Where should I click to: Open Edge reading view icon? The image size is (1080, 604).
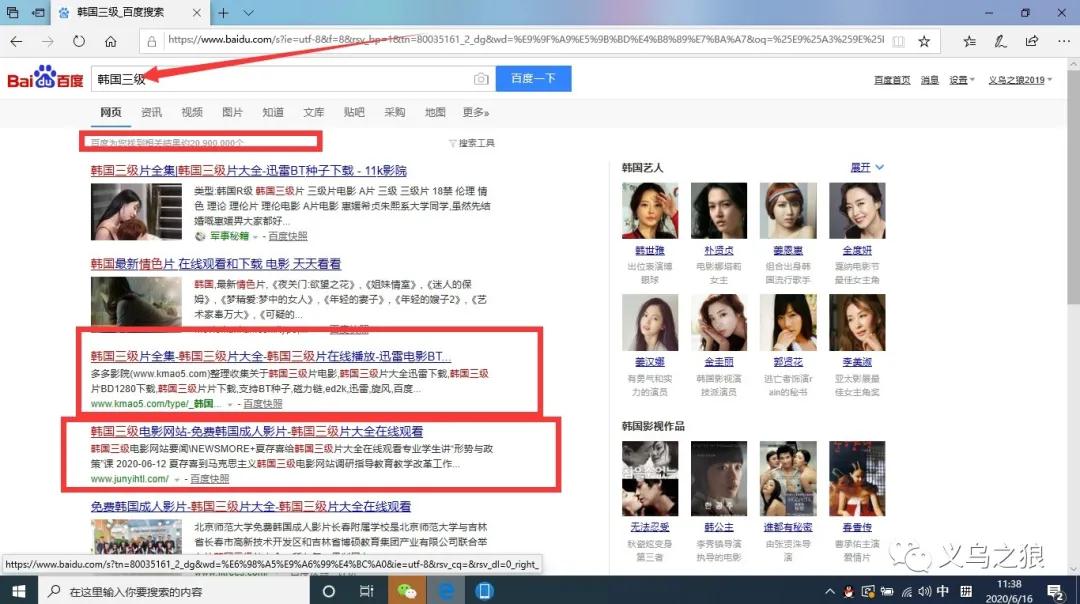898,41
